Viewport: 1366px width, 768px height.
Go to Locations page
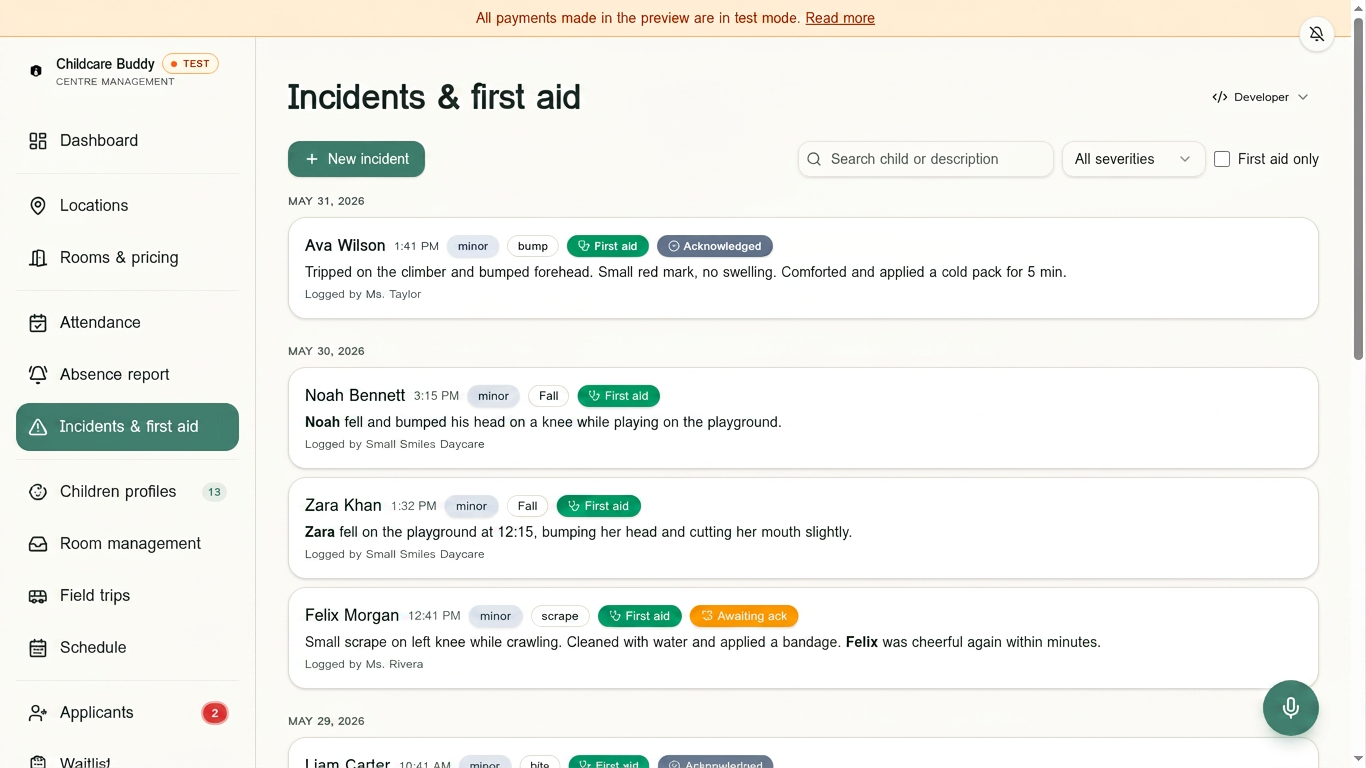pyautogui.click(x=128, y=206)
